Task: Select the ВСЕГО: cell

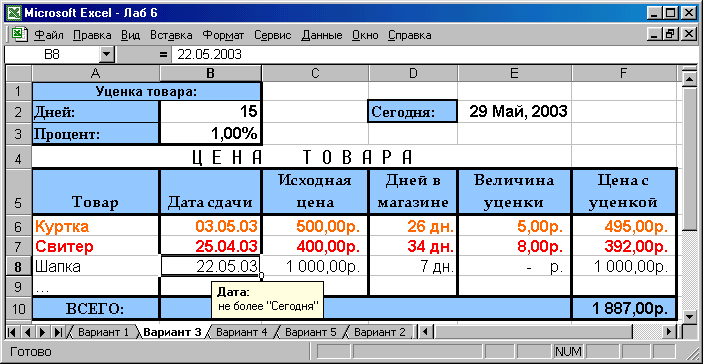Action: (x=95, y=308)
